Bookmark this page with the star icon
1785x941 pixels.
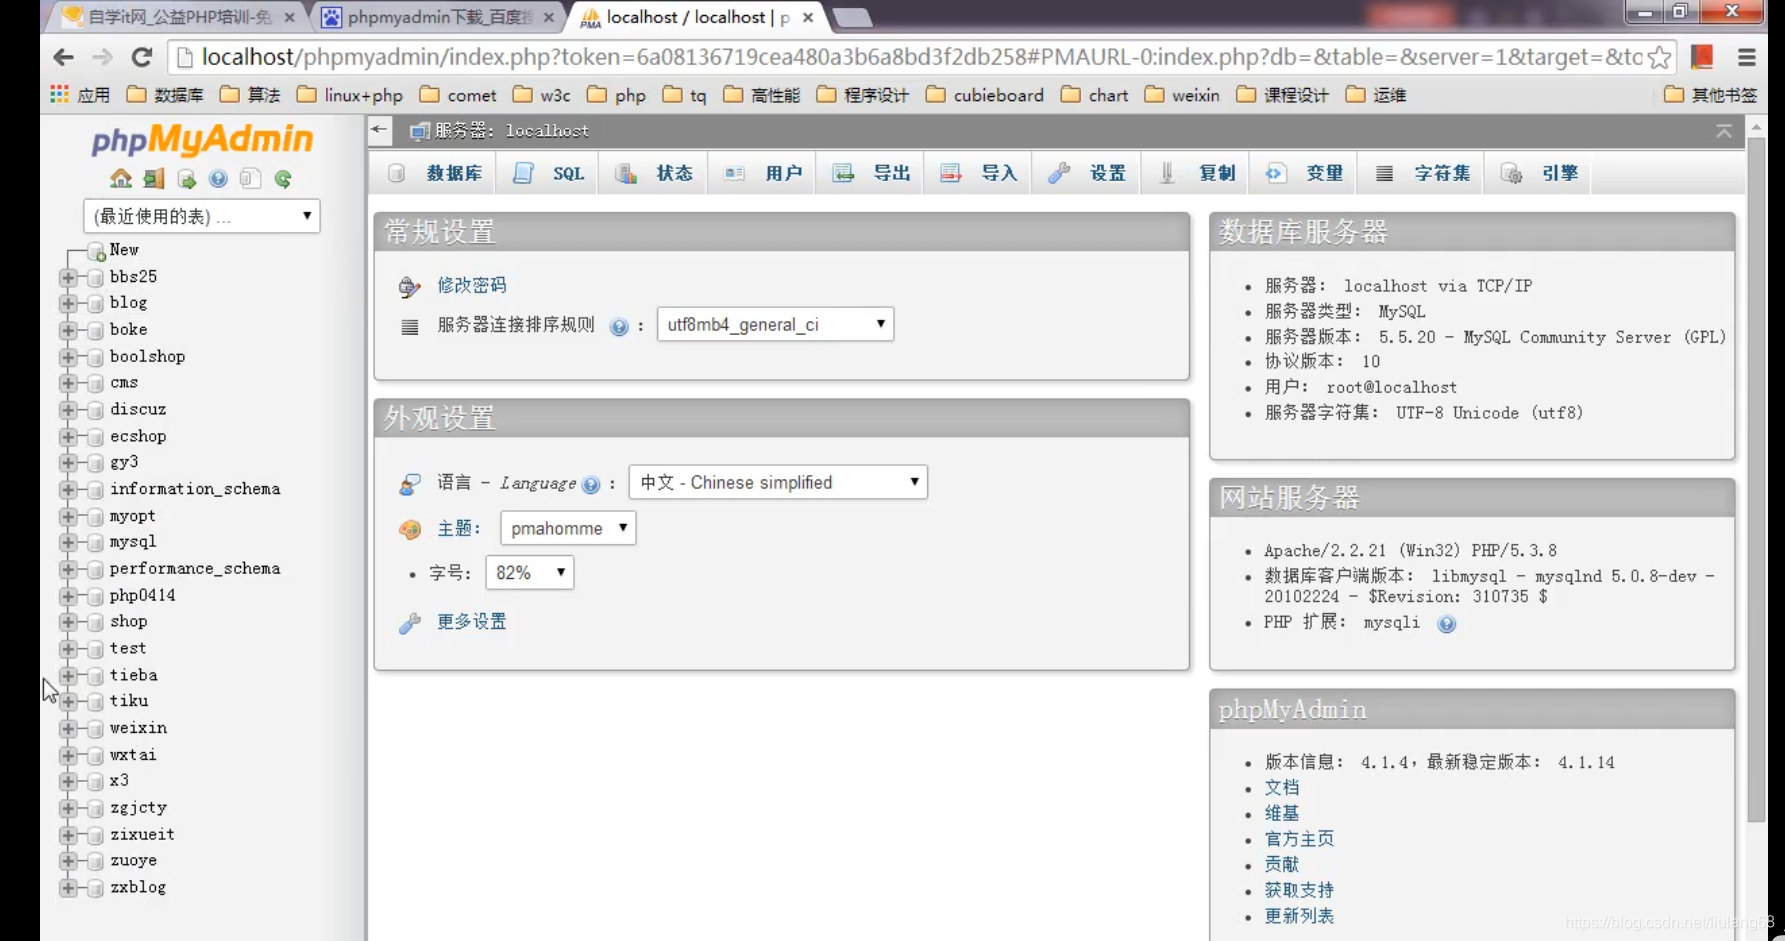coord(1660,57)
